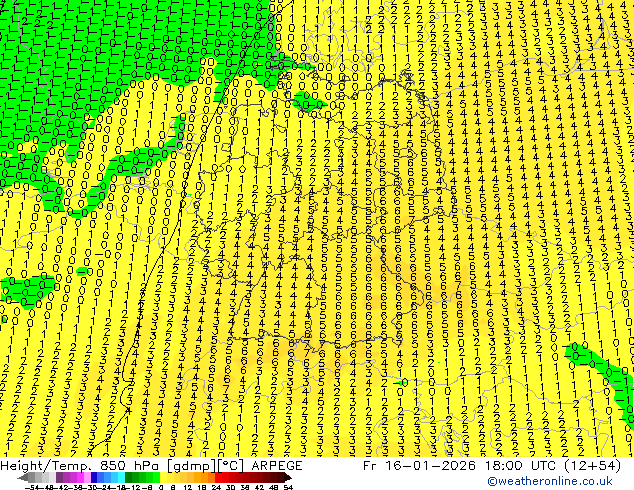This screenshot has height=490, width=634.
Task: Click the '(12+54)' forecast run label
Action: tap(593, 466)
